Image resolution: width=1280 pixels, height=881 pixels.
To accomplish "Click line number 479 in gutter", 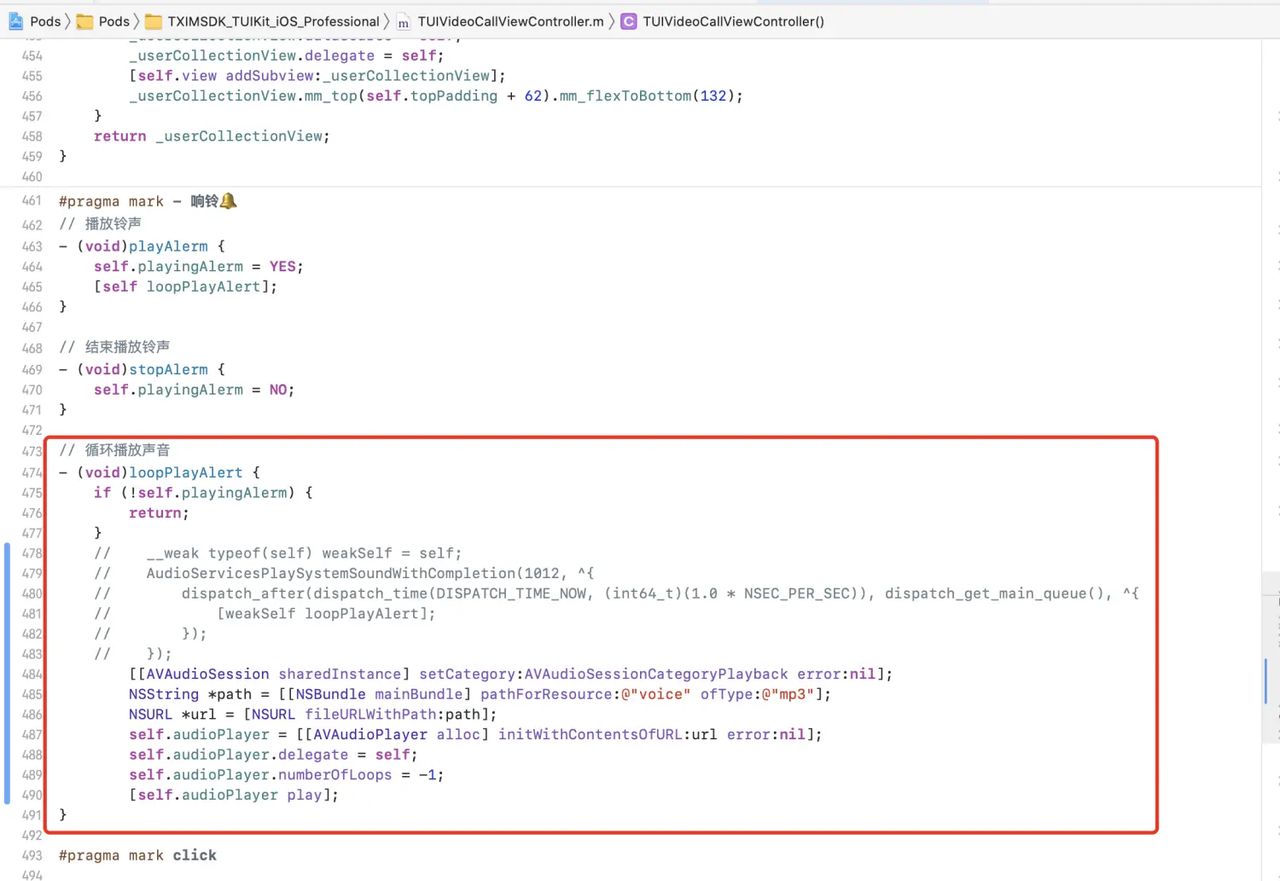I will (x=32, y=573).
